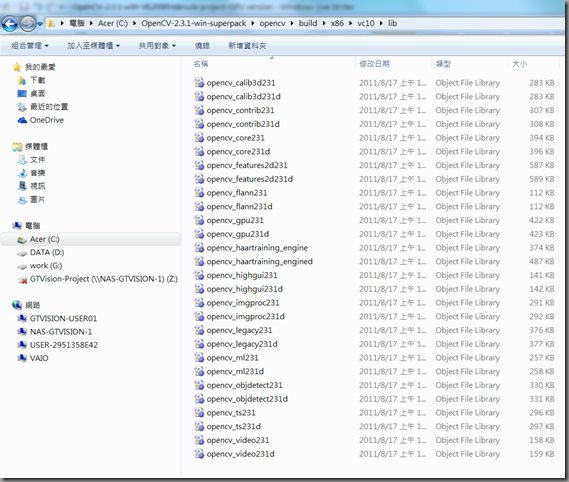
Task: Go to the vc10 folder breadcrumb
Action: point(365,23)
